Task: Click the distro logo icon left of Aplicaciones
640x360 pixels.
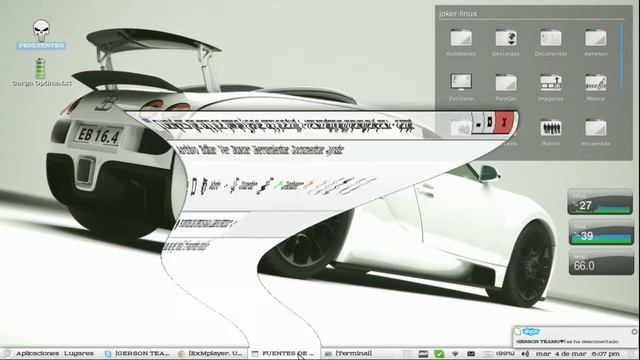Action: [7, 353]
